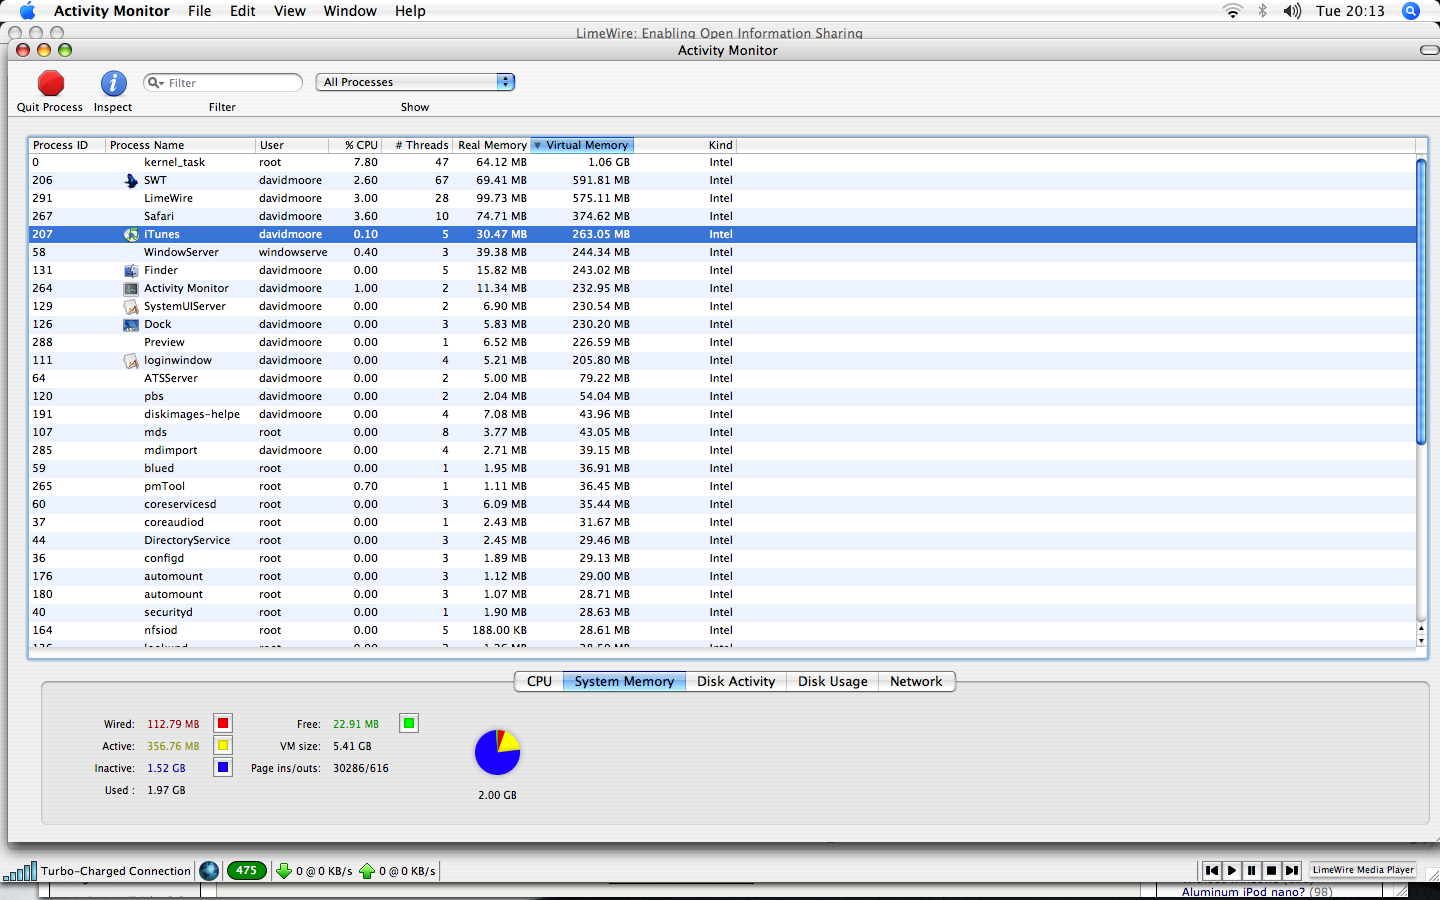Click LimeWire player previous track button
The height and width of the screenshot is (900, 1440).
point(1211,871)
